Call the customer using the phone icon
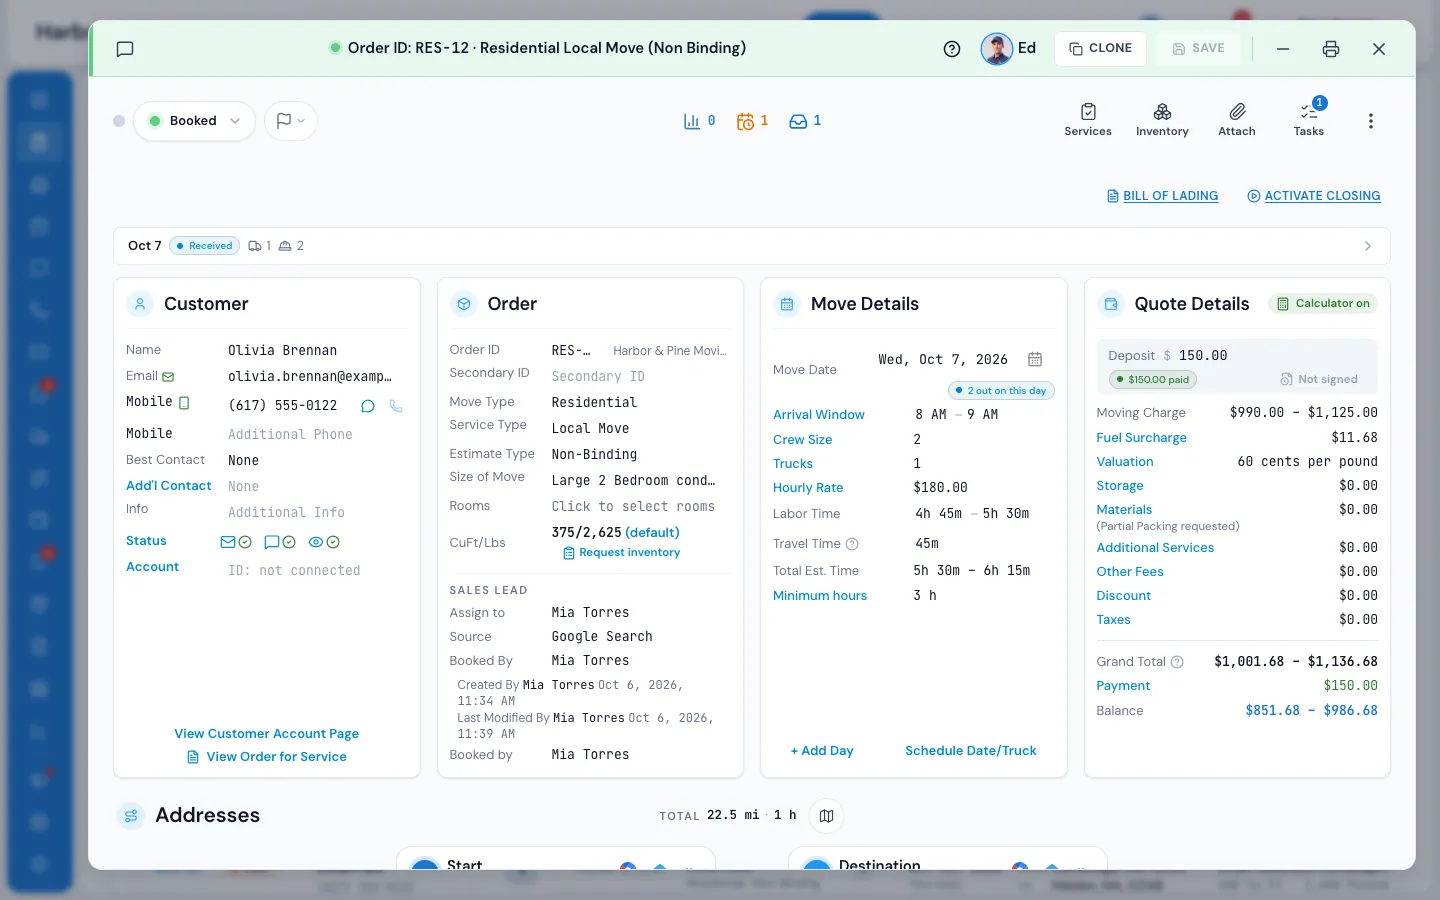1440x900 pixels. 396,406
